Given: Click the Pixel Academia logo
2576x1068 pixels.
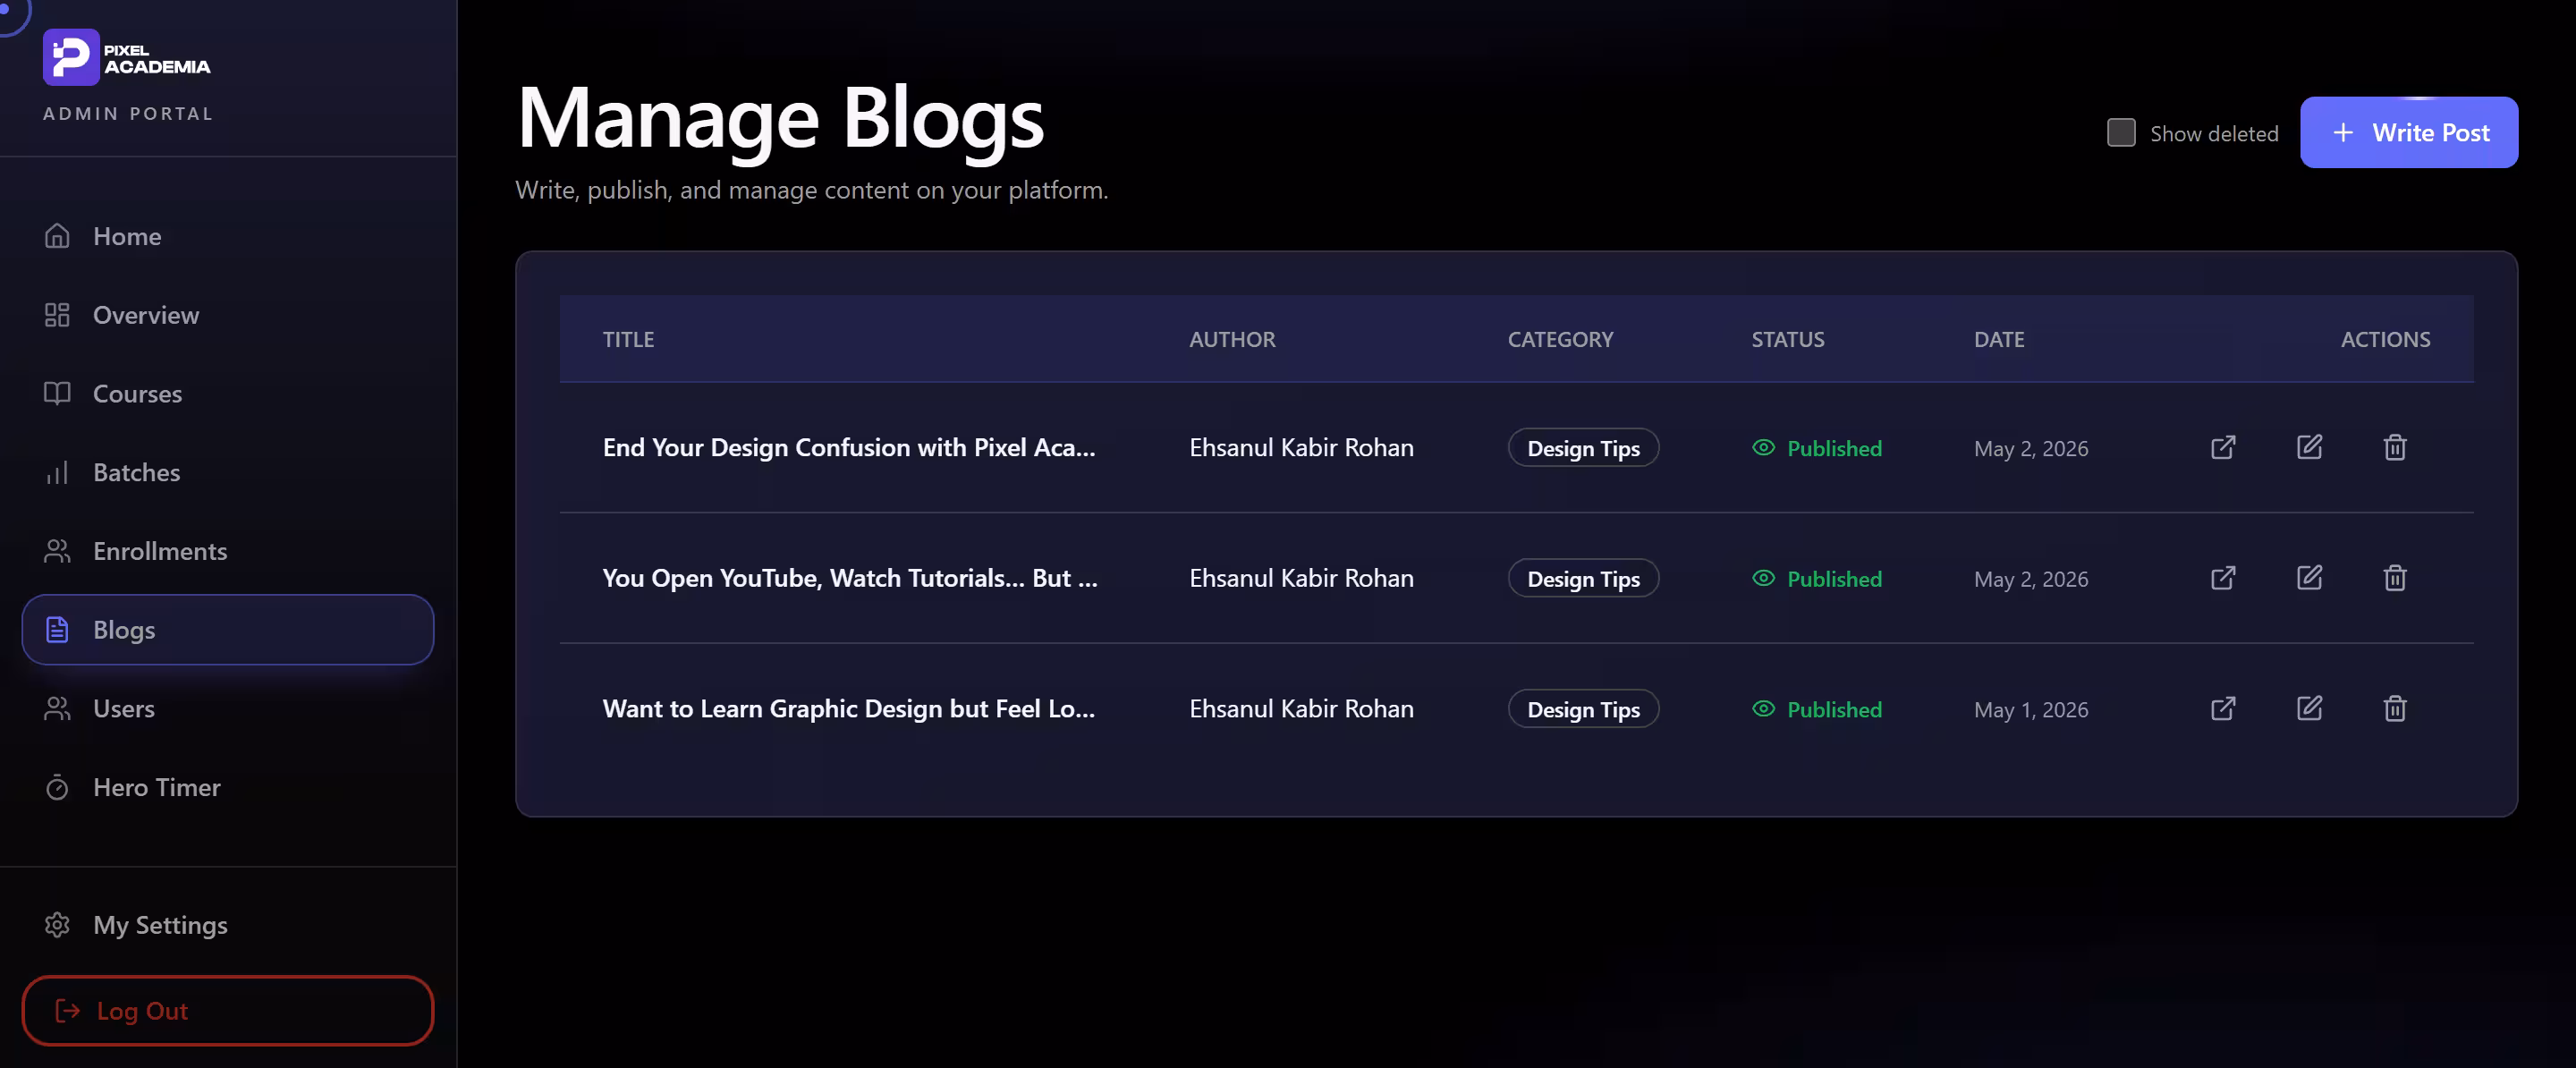Looking at the screenshot, I should (126, 57).
